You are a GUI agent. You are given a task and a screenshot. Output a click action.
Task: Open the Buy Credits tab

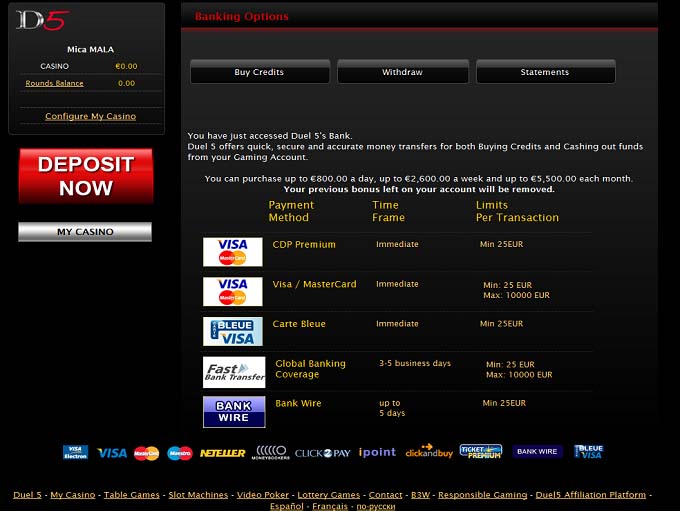259,72
